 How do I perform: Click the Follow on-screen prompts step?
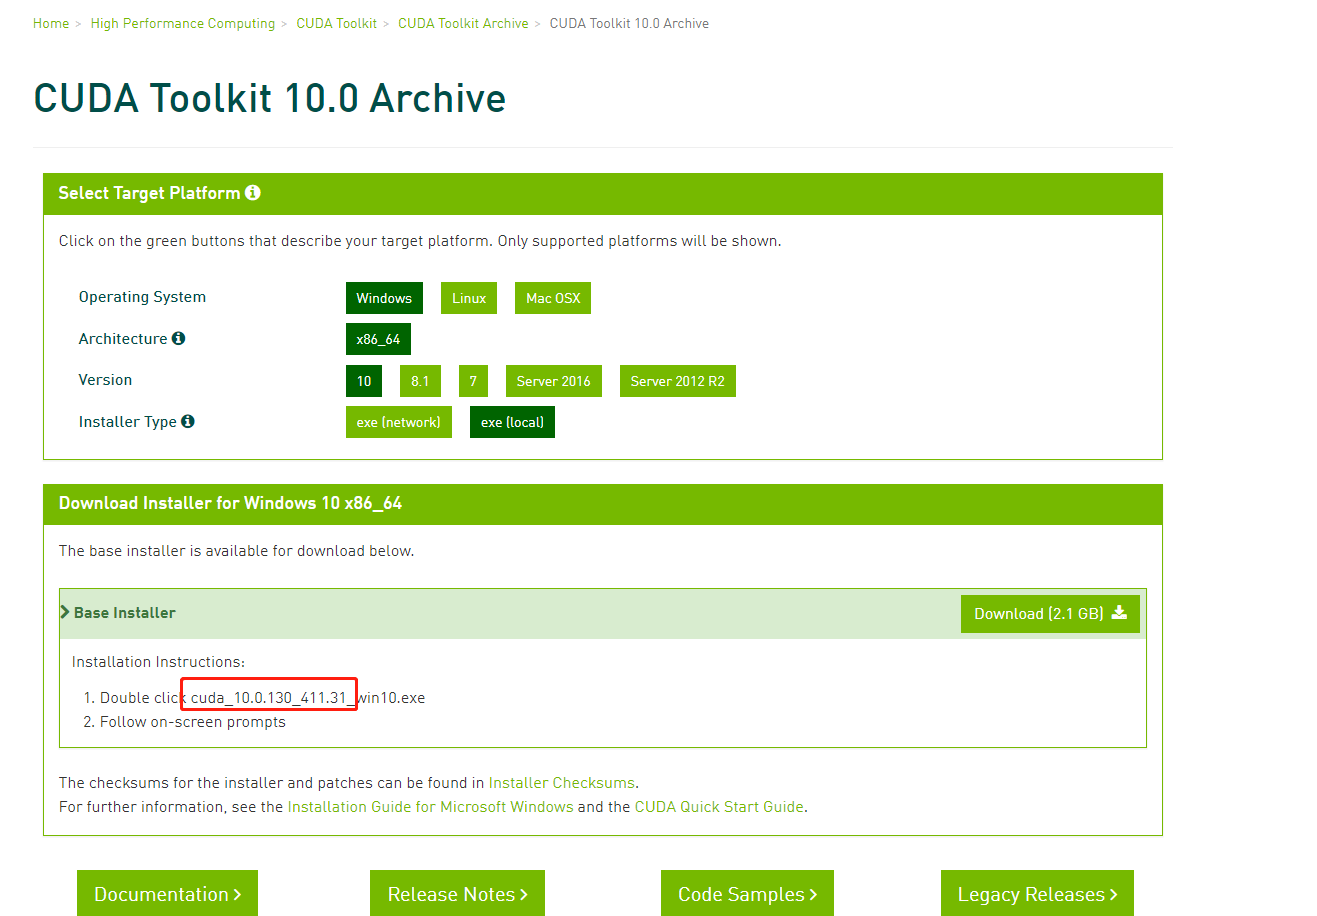pos(193,722)
